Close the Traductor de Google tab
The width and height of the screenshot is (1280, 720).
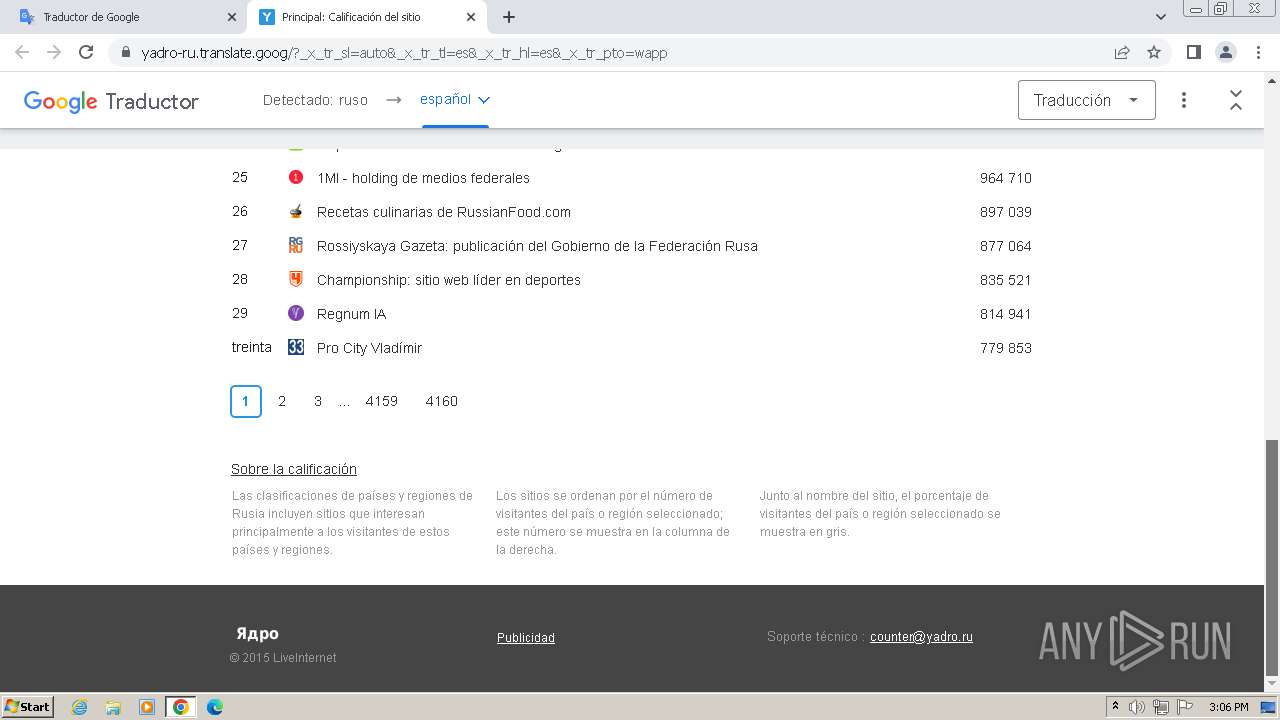pos(232,17)
